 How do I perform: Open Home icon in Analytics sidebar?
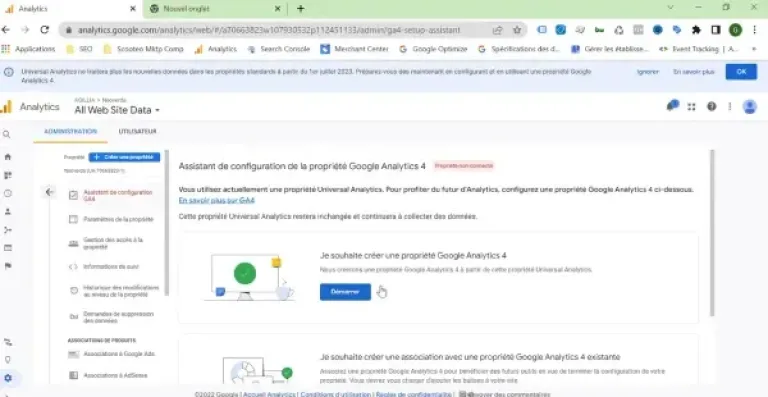pyautogui.click(x=7, y=157)
